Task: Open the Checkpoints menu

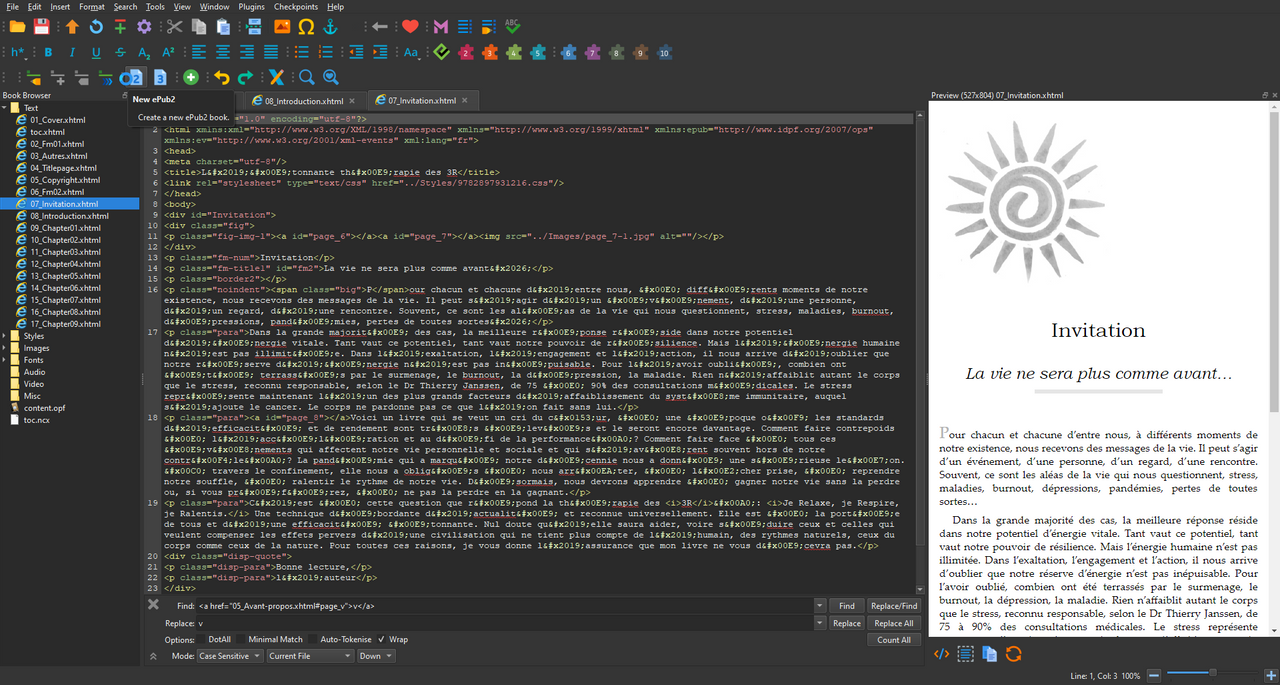Action: point(296,7)
